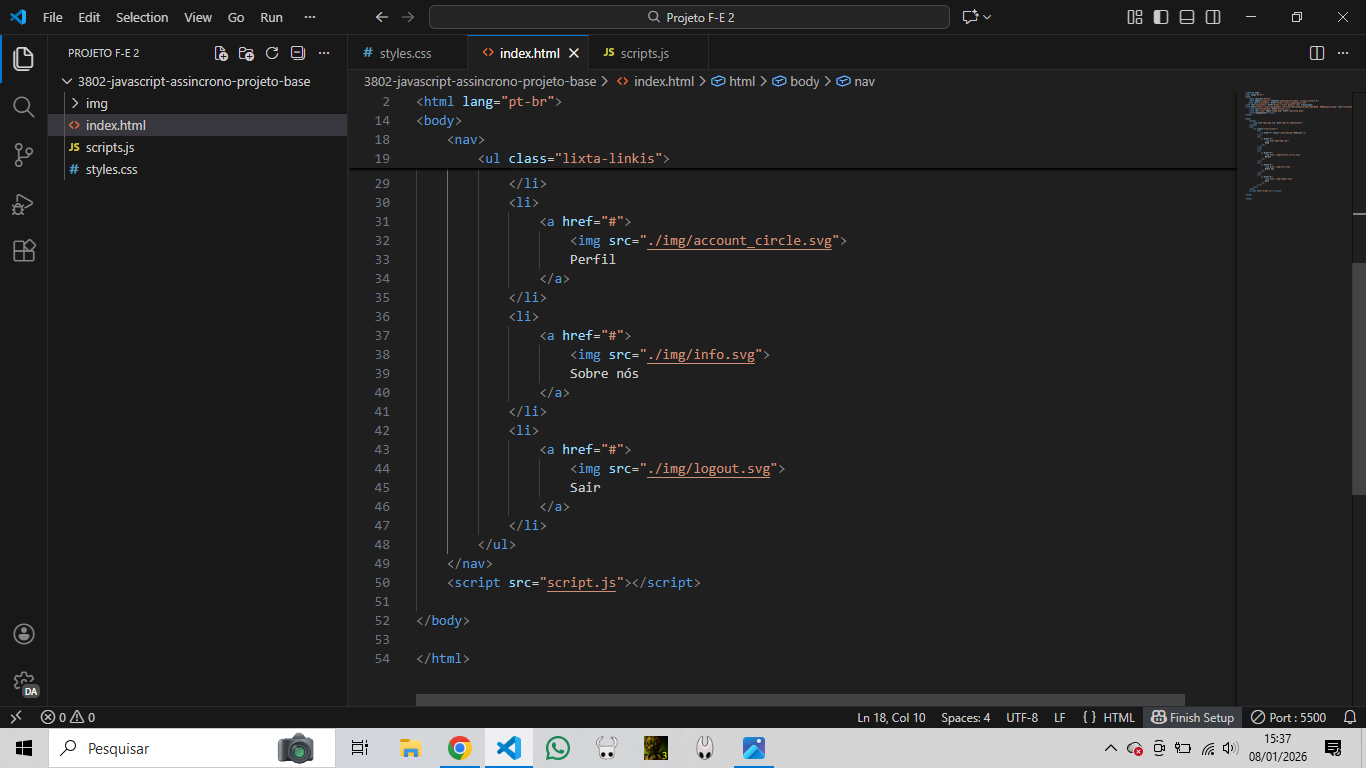
Task: Click the Projeto F-E 2 search box
Action: point(689,17)
